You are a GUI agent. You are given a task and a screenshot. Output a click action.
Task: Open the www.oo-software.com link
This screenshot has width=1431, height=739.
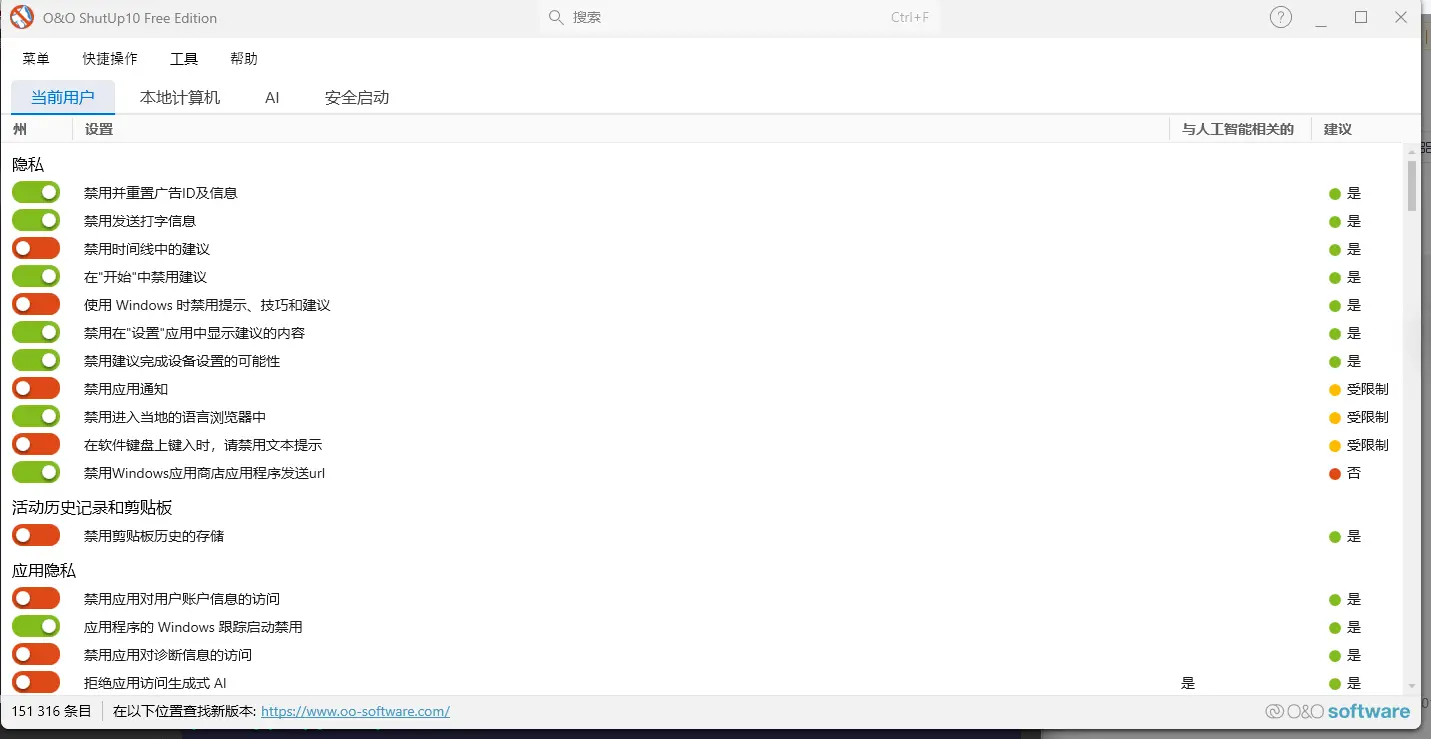click(355, 711)
